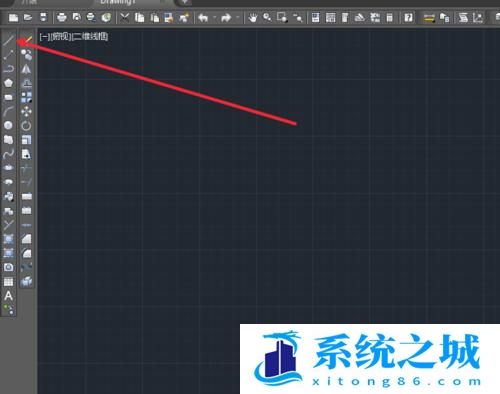The width and height of the screenshot is (500, 394).
Task: Select the Multiline Text 'A' tool
Action: 9,296
